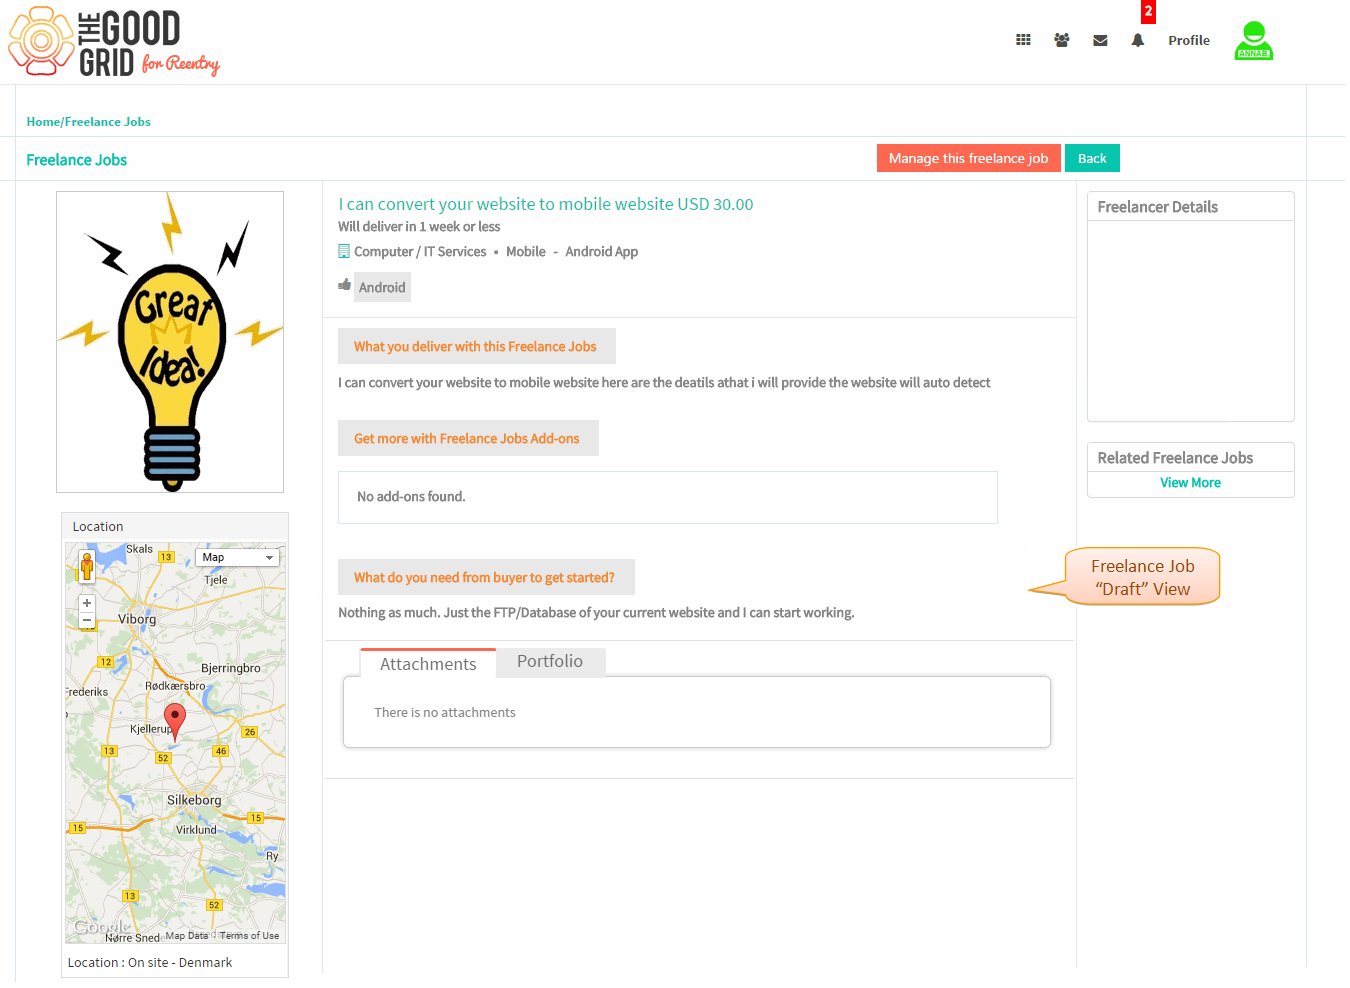Click What you deliver section heading
1350x988 pixels.
pos(476,346)
